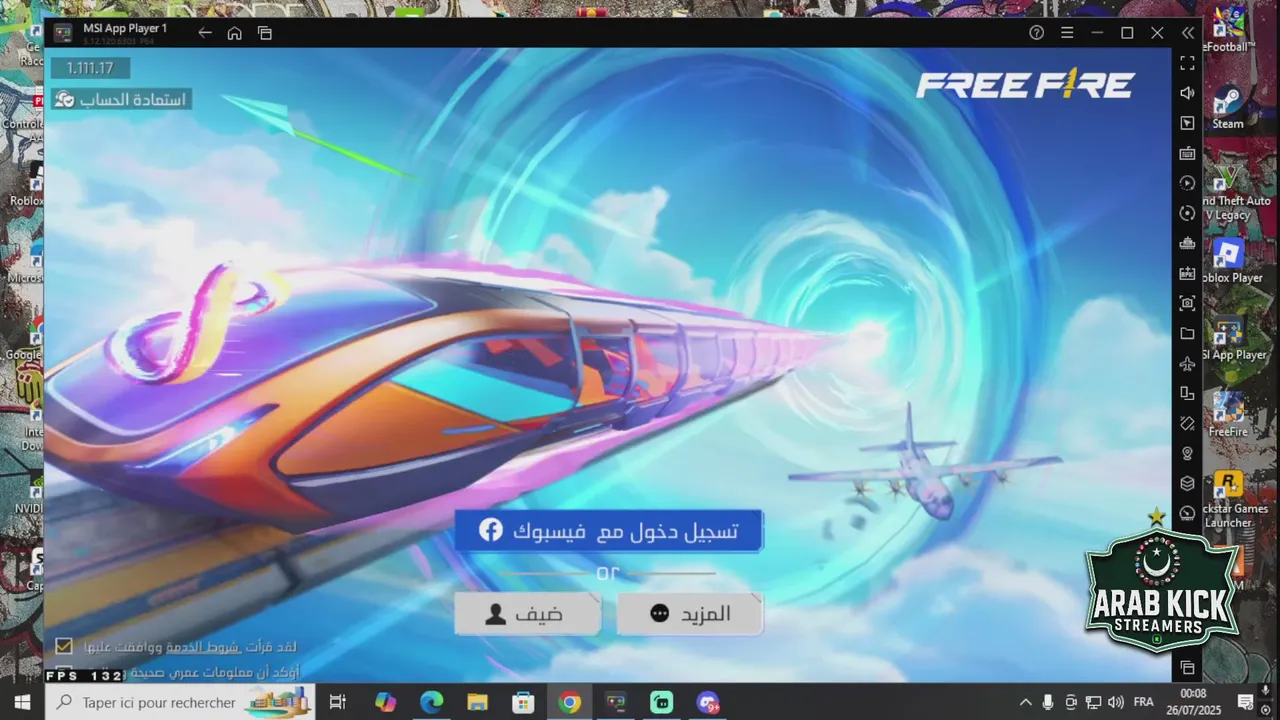This screenshot has height=720, width=1280.
Task: Open game controls keyboard icon
Action: [x=1187, y=153]
